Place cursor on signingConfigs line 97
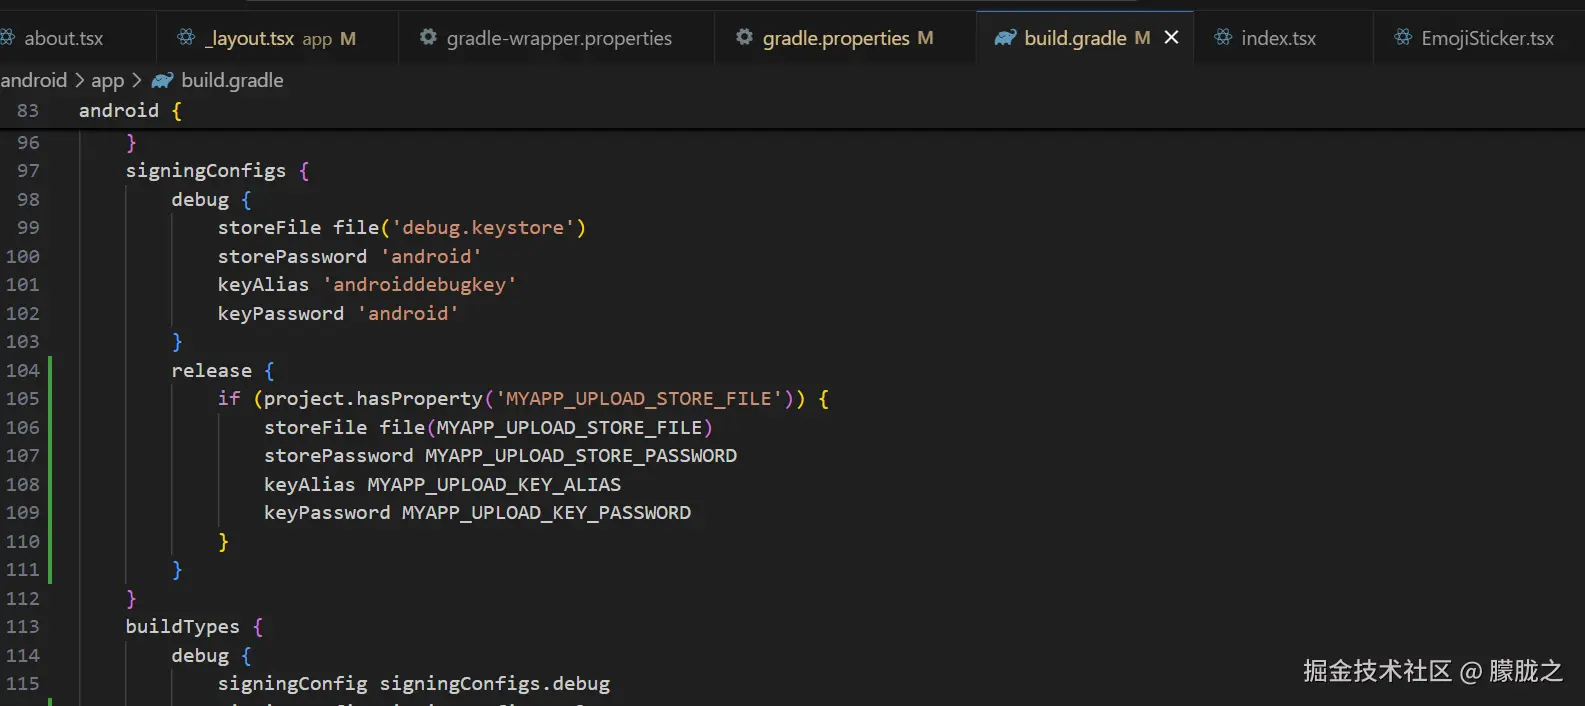The image size is (1585, 706). 205,171
